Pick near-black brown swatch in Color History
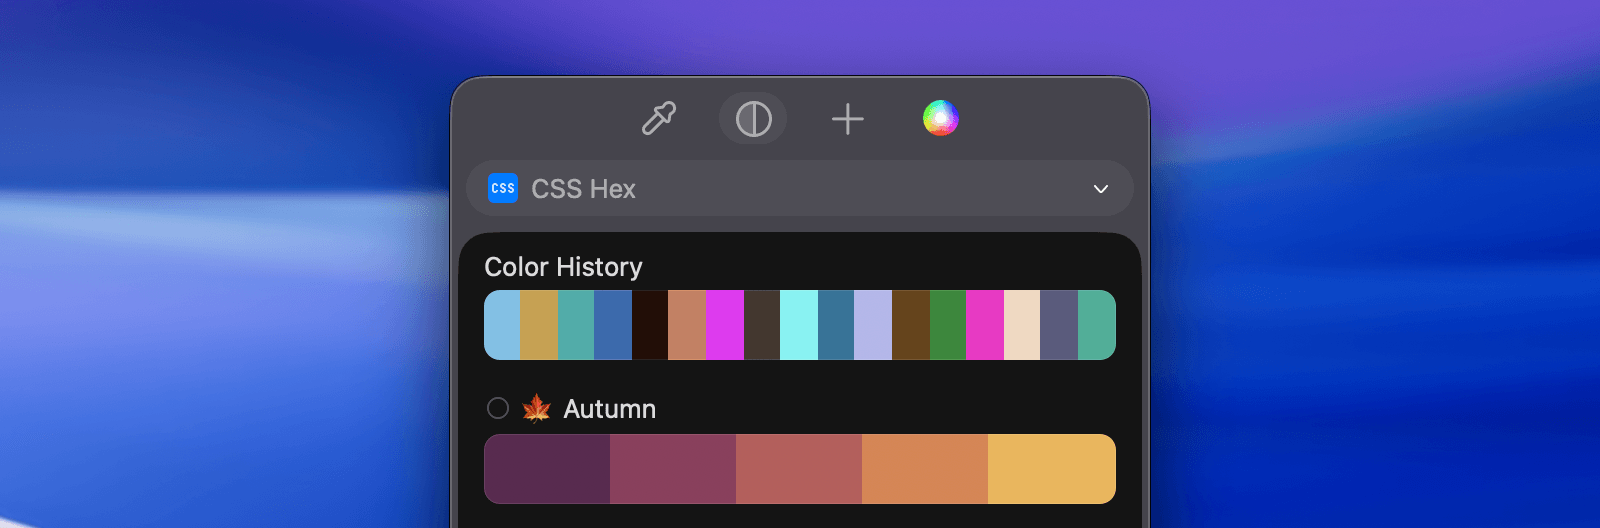This screenshot has width=1600, height=528. point(650,325)
